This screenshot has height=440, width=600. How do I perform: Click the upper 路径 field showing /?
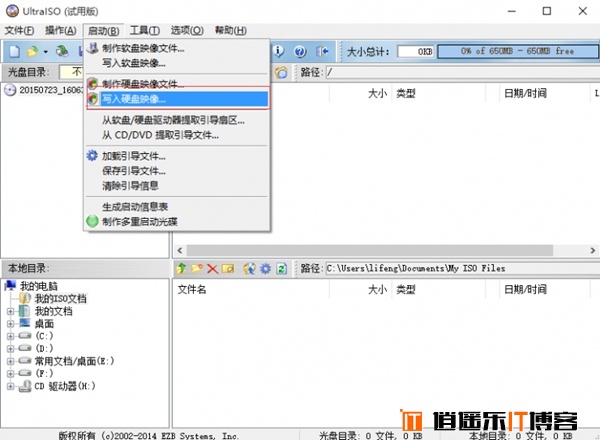tap(462, 72)
